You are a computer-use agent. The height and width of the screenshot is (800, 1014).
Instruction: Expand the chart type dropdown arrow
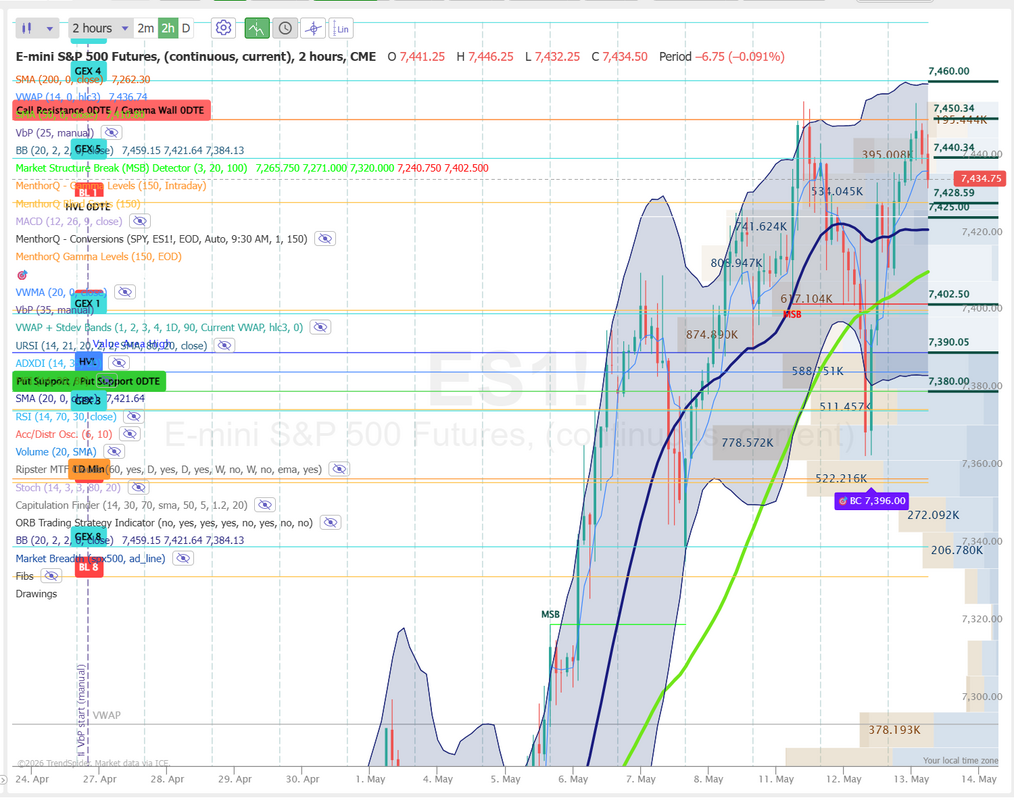click(50, 28)
